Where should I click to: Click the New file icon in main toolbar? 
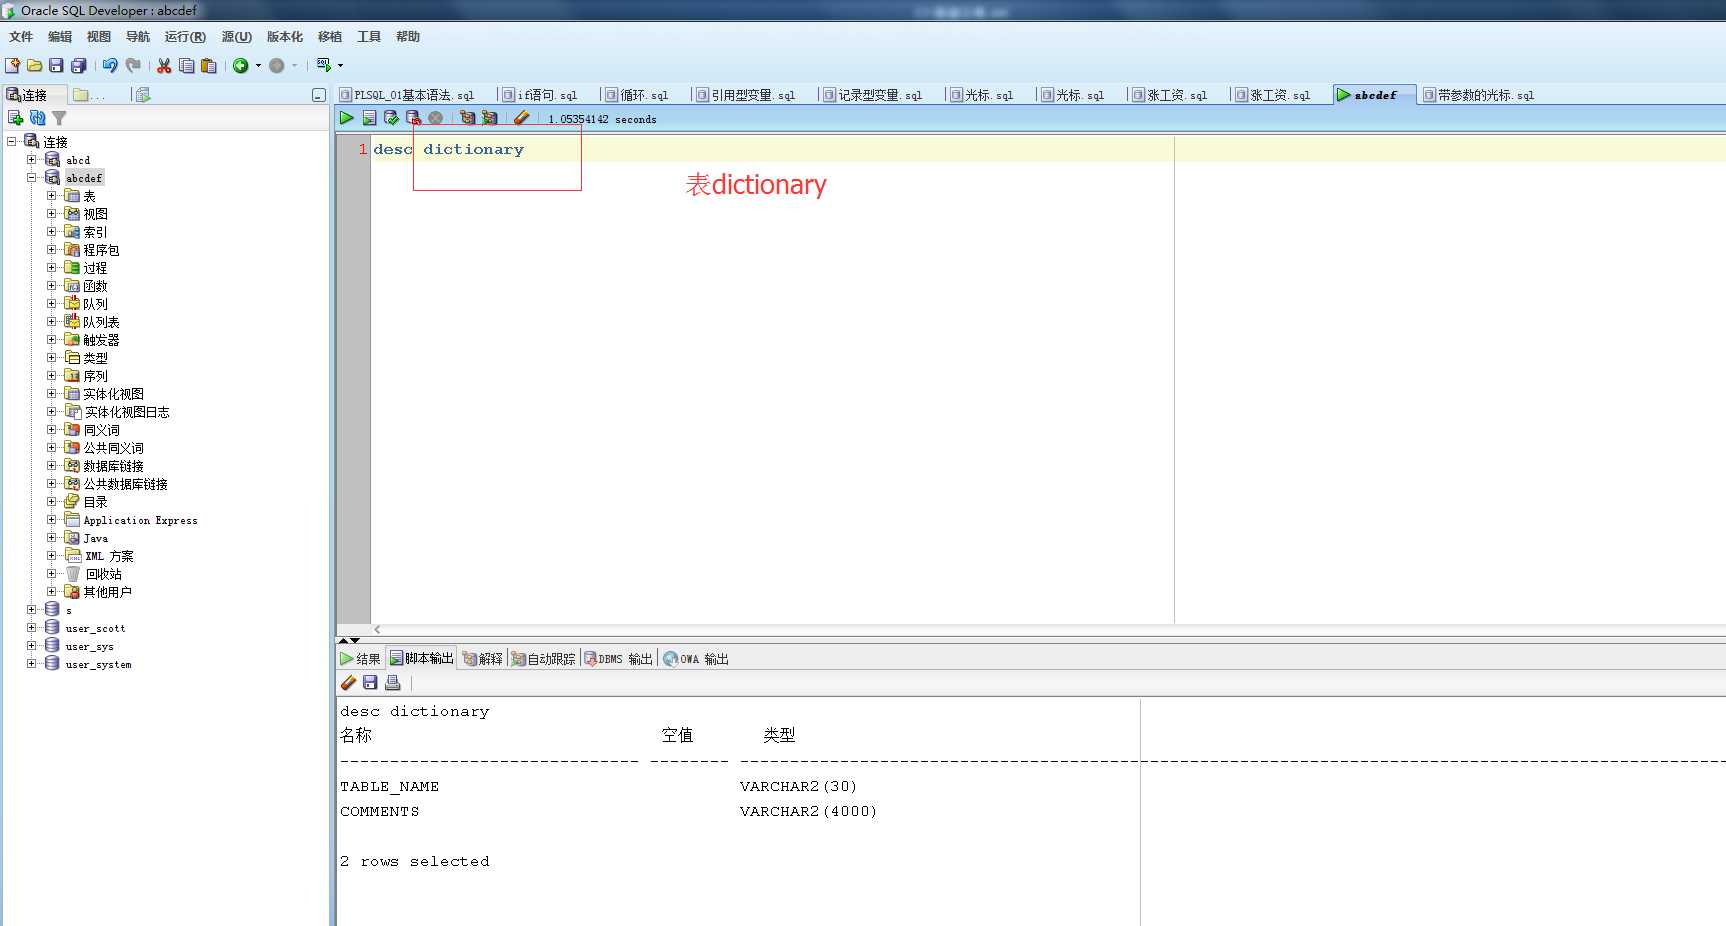(12, 66)
